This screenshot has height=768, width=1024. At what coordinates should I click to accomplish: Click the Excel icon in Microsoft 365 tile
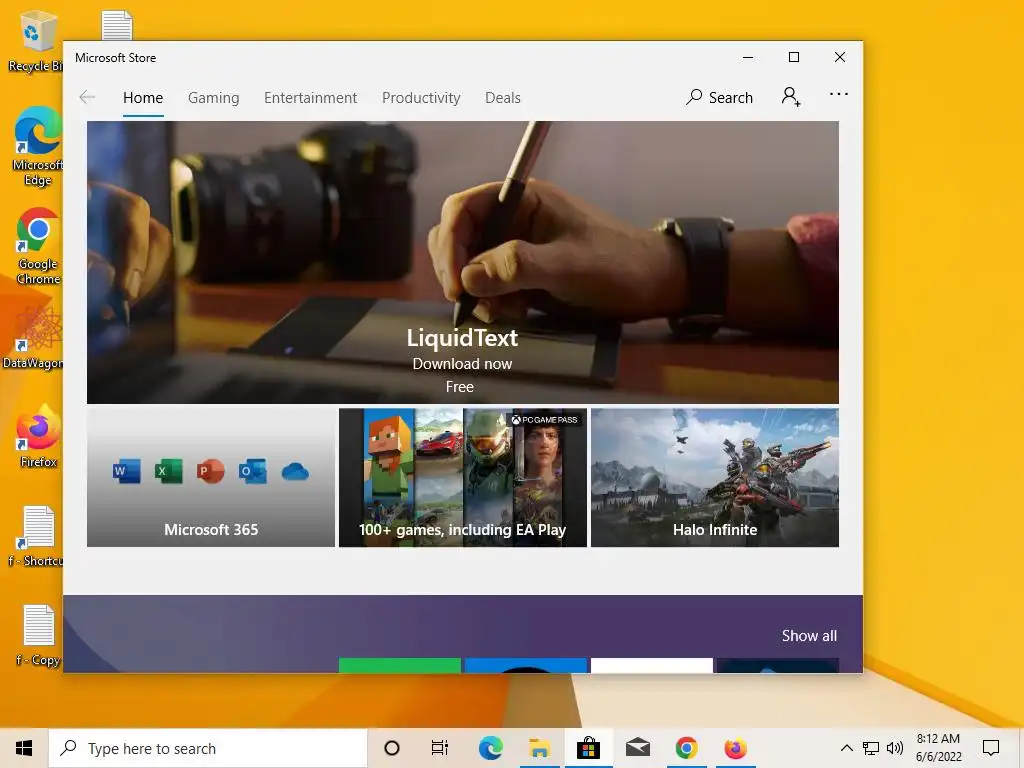pos(168,471)
